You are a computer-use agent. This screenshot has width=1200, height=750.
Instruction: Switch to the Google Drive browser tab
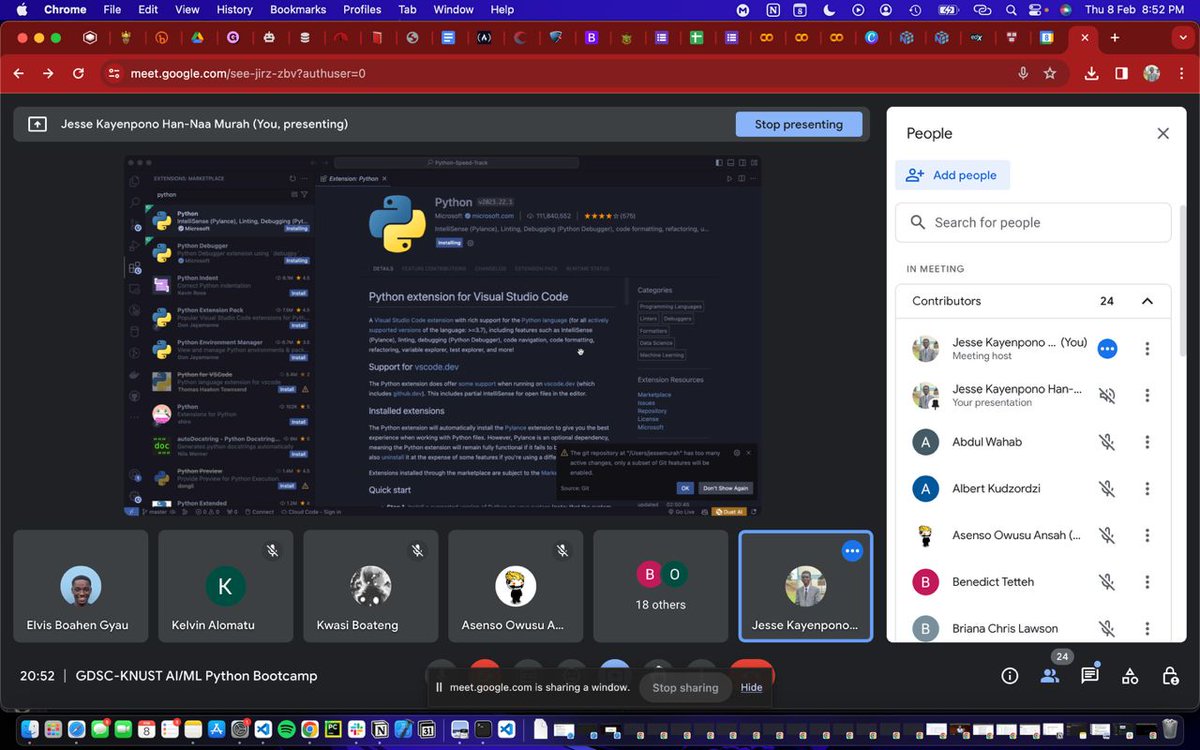coord(198,38)
